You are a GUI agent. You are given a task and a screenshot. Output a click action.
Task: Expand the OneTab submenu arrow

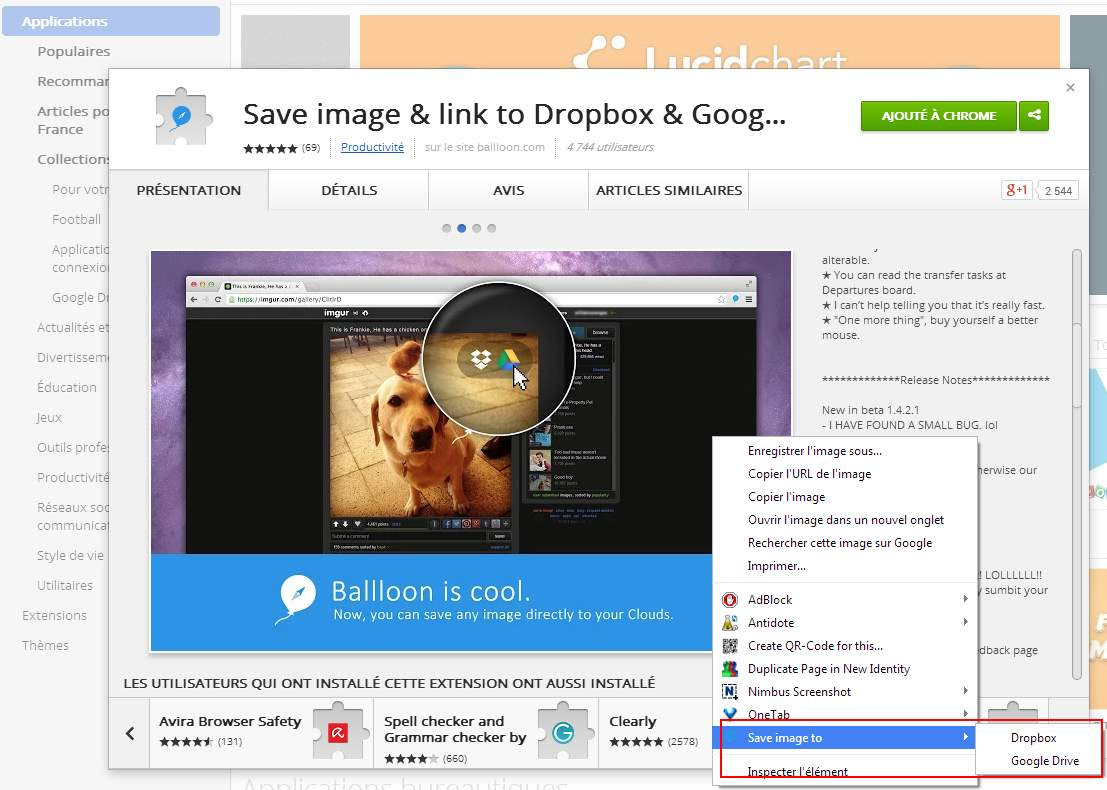965,714
